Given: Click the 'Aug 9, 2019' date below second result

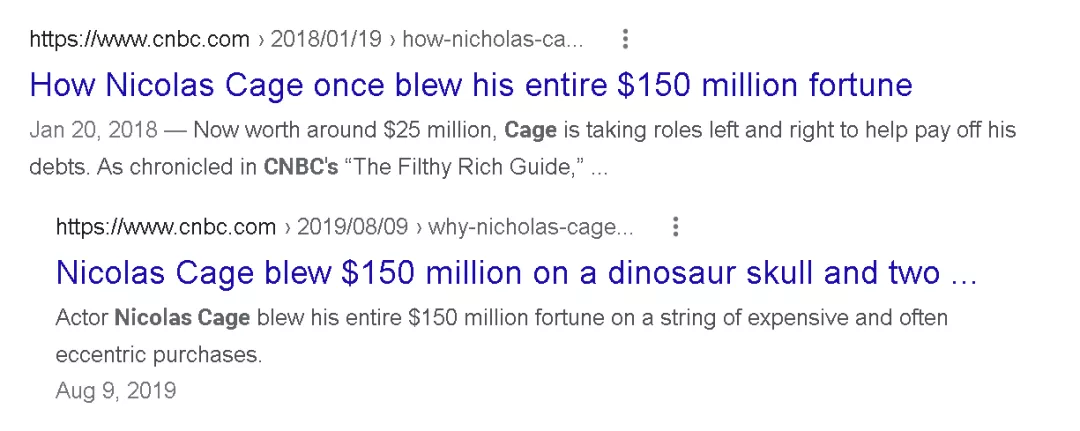Looking at the screenshot, I should 116,390.
